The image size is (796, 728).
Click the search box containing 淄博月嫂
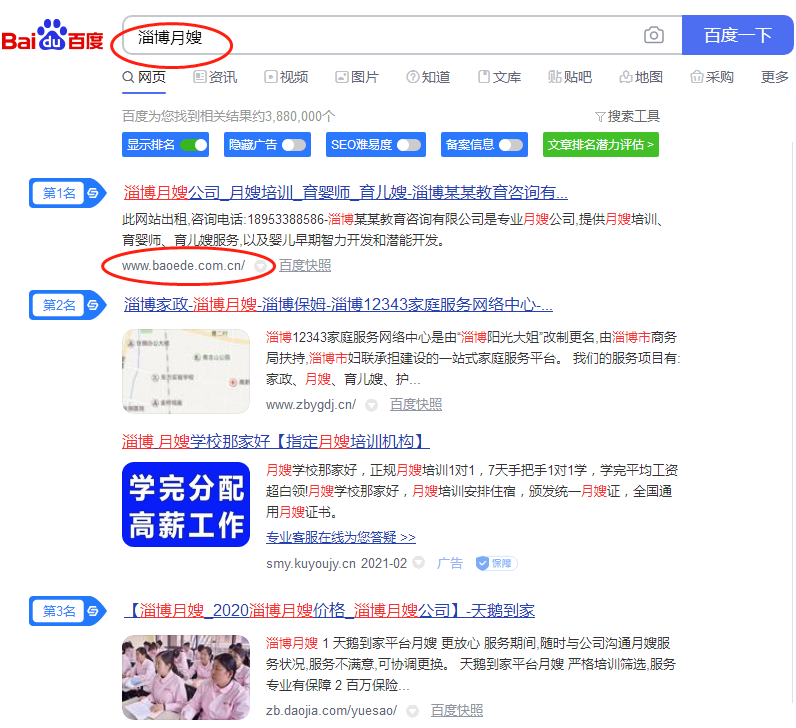(401, 35)
